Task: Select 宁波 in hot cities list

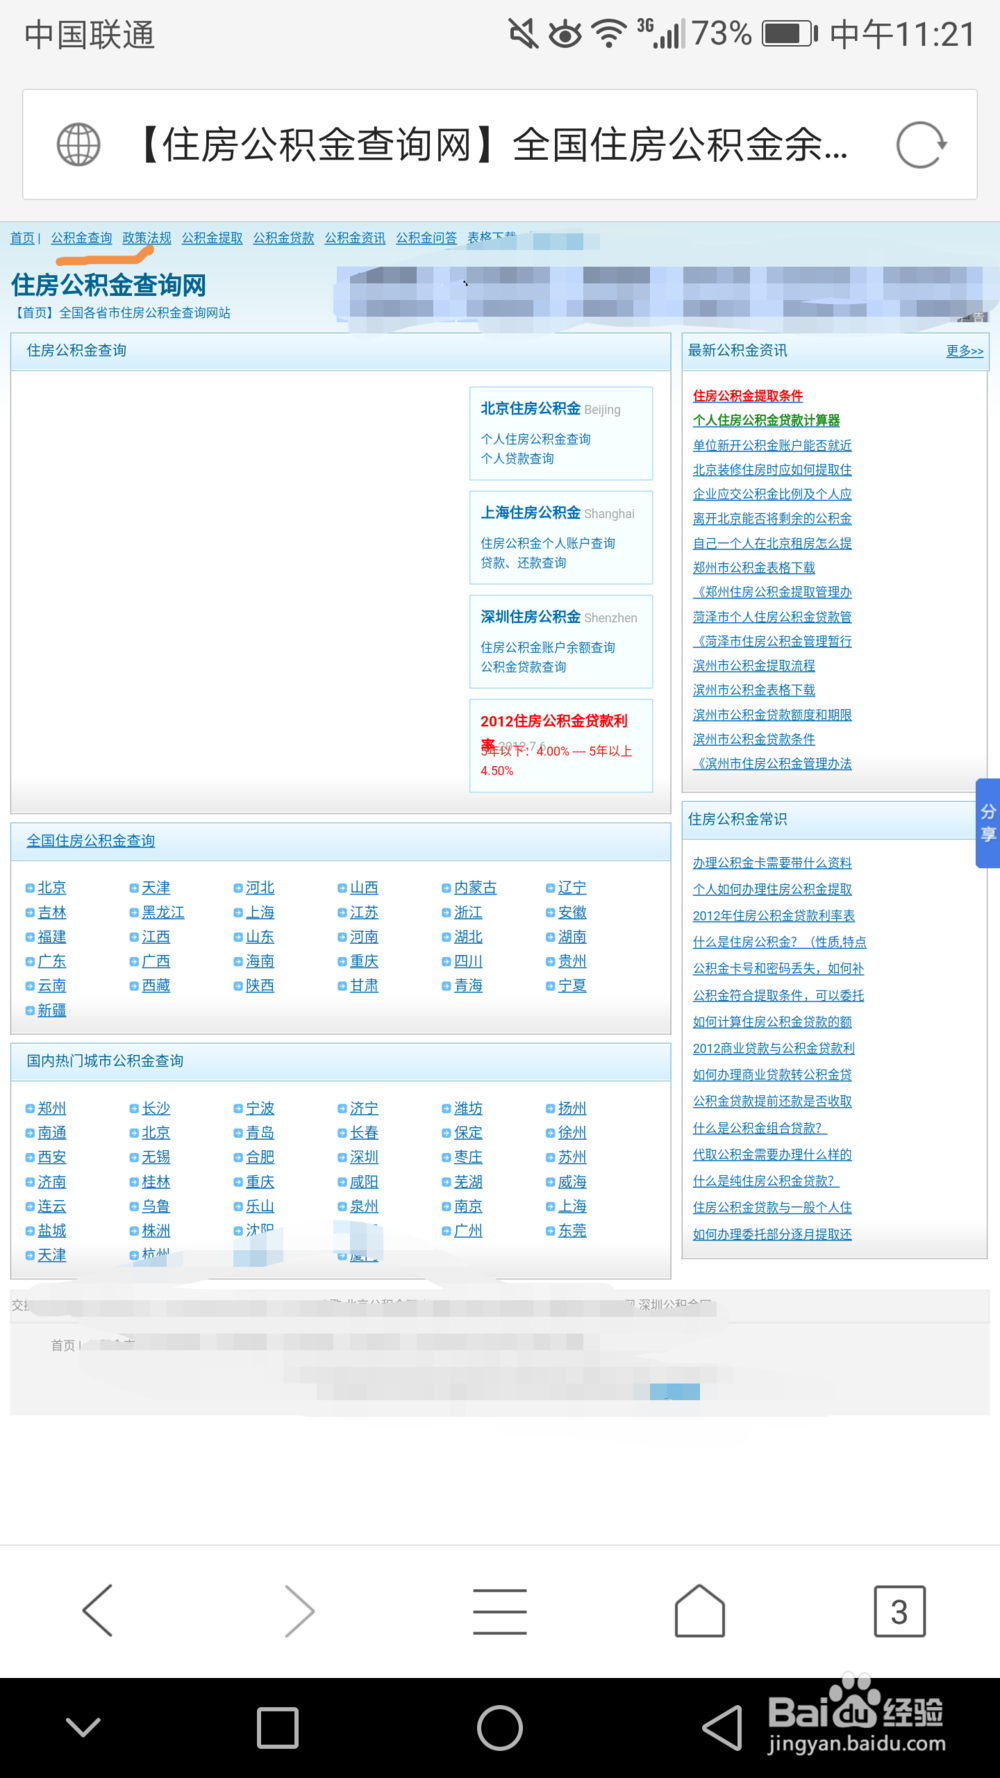Action: pyautogui.click(x=260, y=1108)
